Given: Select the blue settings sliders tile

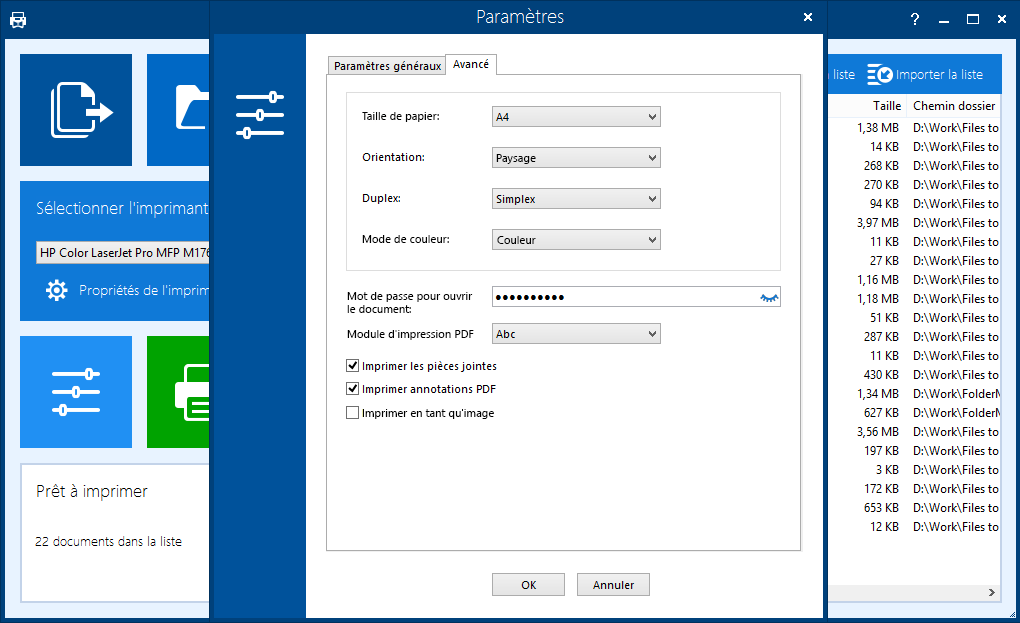Looking at the screenshot, I should point(75,392).
